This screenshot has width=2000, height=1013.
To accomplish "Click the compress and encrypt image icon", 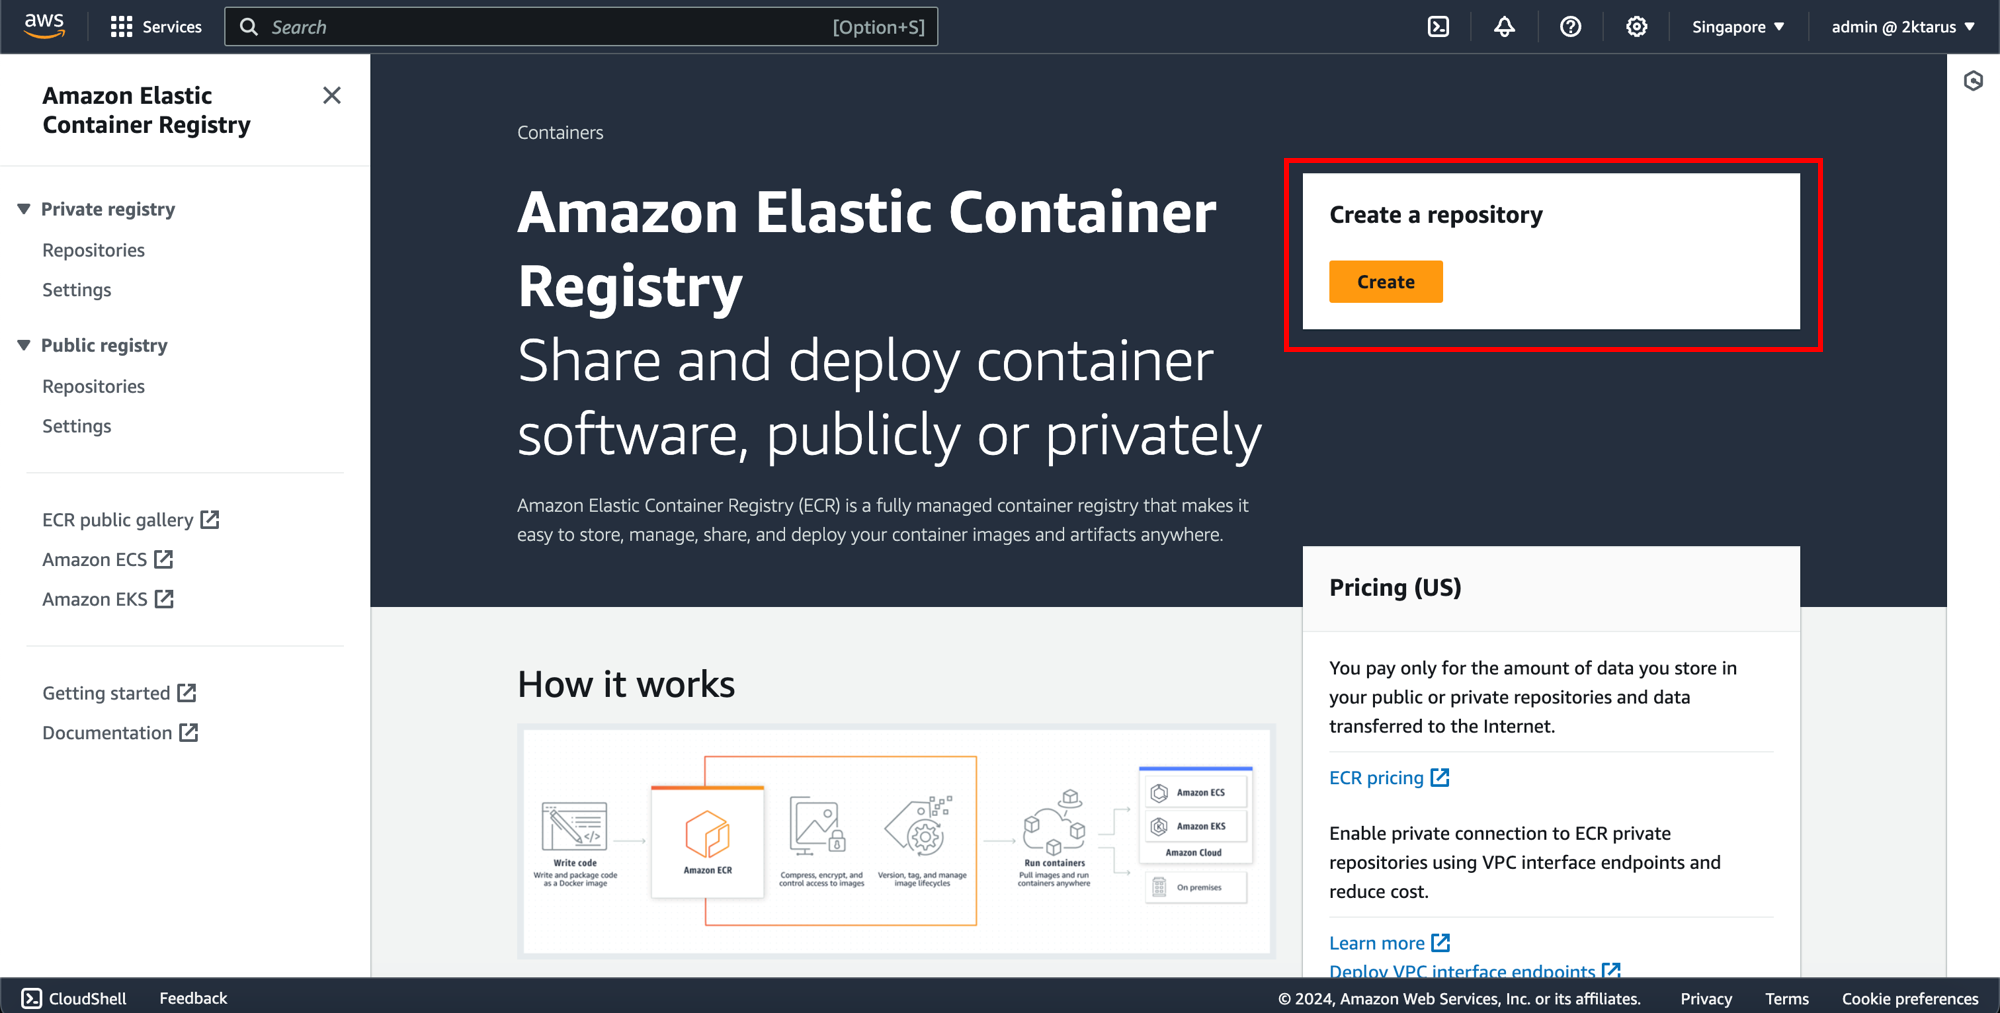I will tap(818, 826).
